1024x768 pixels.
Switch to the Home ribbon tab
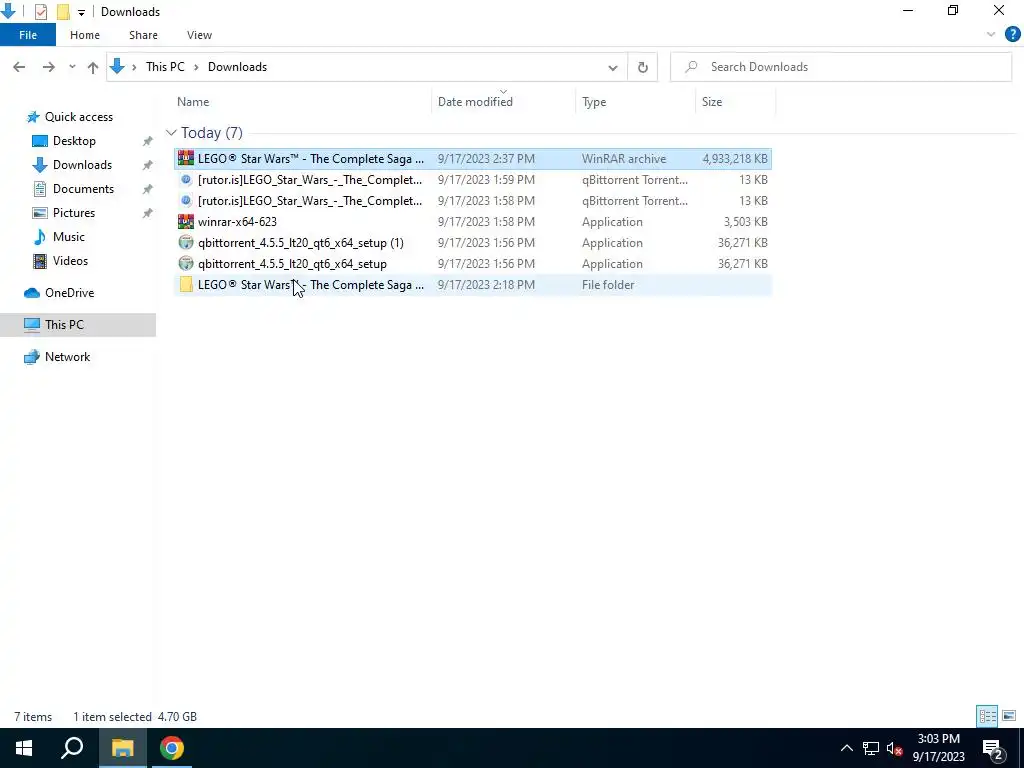[x=85, y=35]
